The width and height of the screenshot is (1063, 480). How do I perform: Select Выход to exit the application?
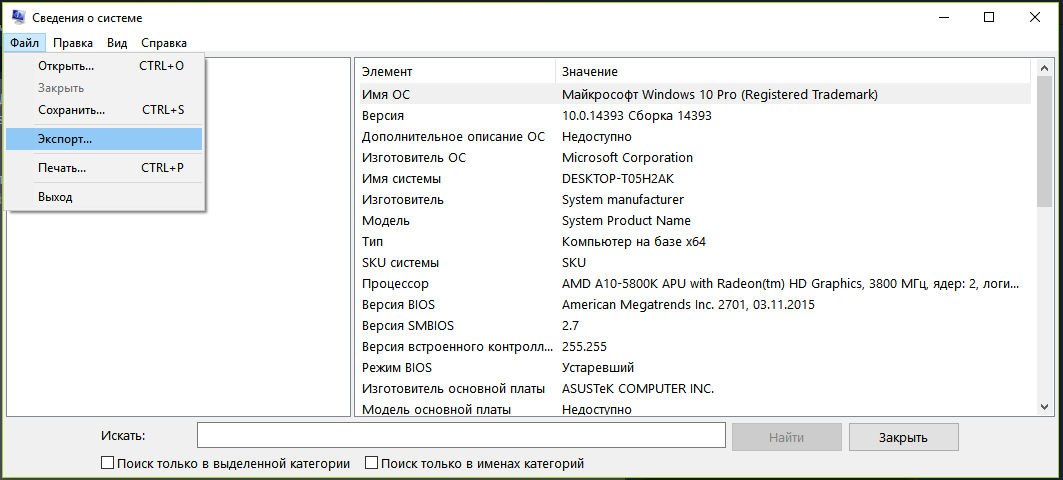tap(104, 197)
